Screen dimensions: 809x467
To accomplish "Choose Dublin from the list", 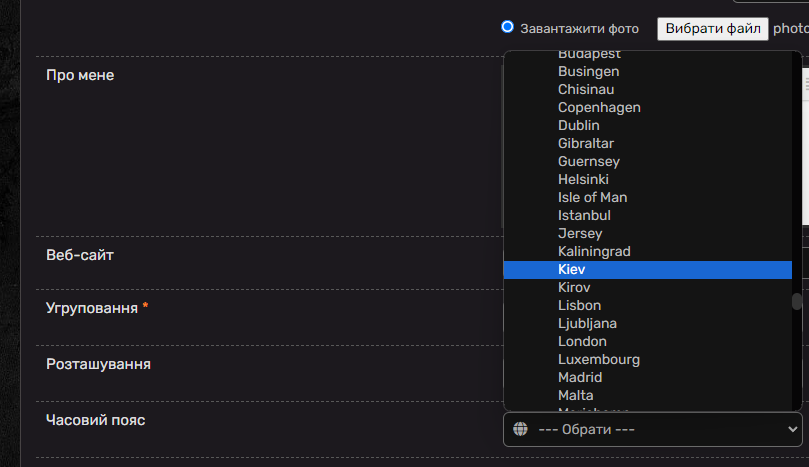I will pos(648,125).
